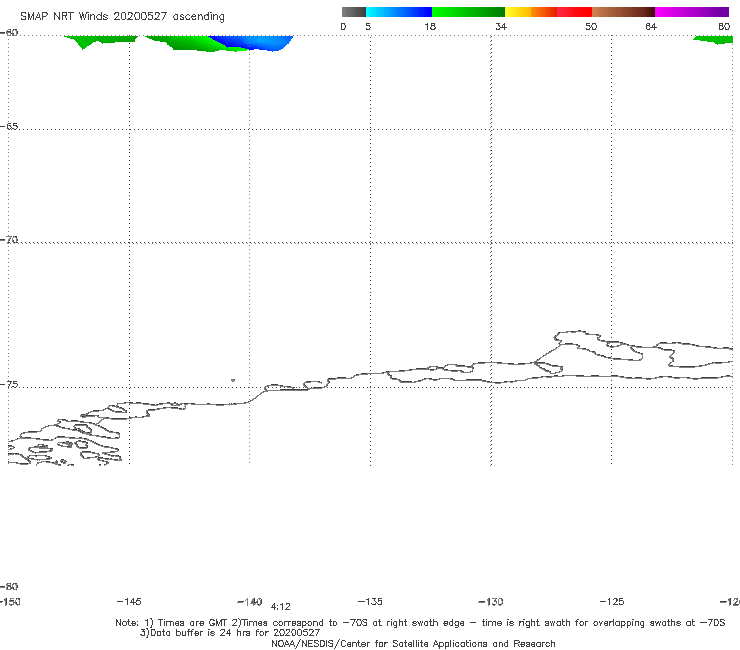Pick the magenta-purple segment of the color bar
Screen dimensions: 740x650
pos(692,12)
